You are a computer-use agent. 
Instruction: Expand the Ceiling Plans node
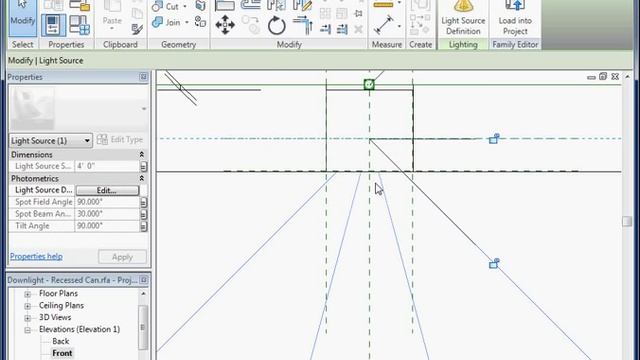tap(27, 306)
